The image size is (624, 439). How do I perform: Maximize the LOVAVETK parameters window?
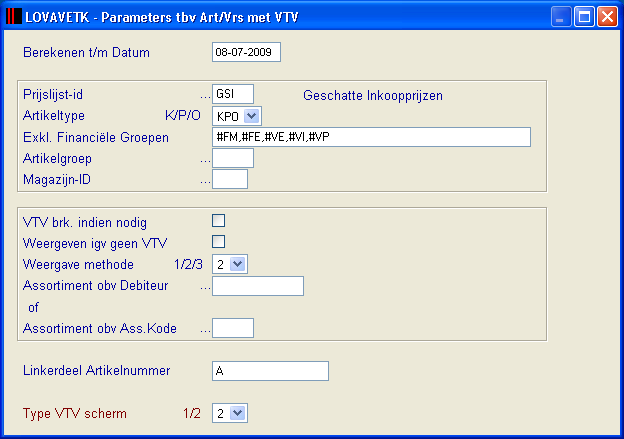[x=584, y=17]
